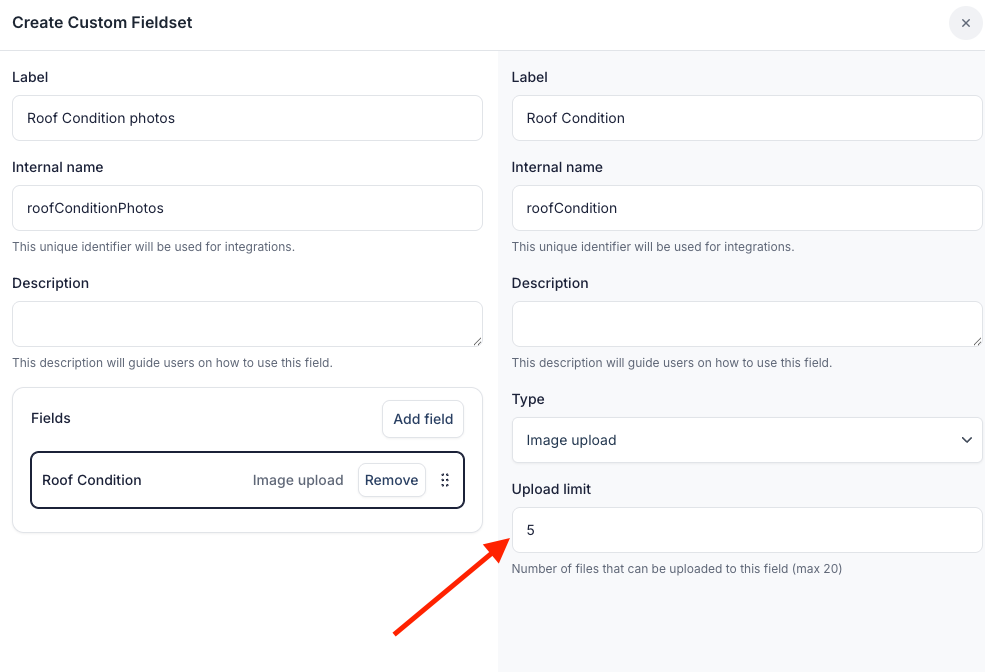The height and width of the screenshot is (672, 985).
Task: Edit the field Label input 'Roof Condition'
Action: click(x=746, y=118)
